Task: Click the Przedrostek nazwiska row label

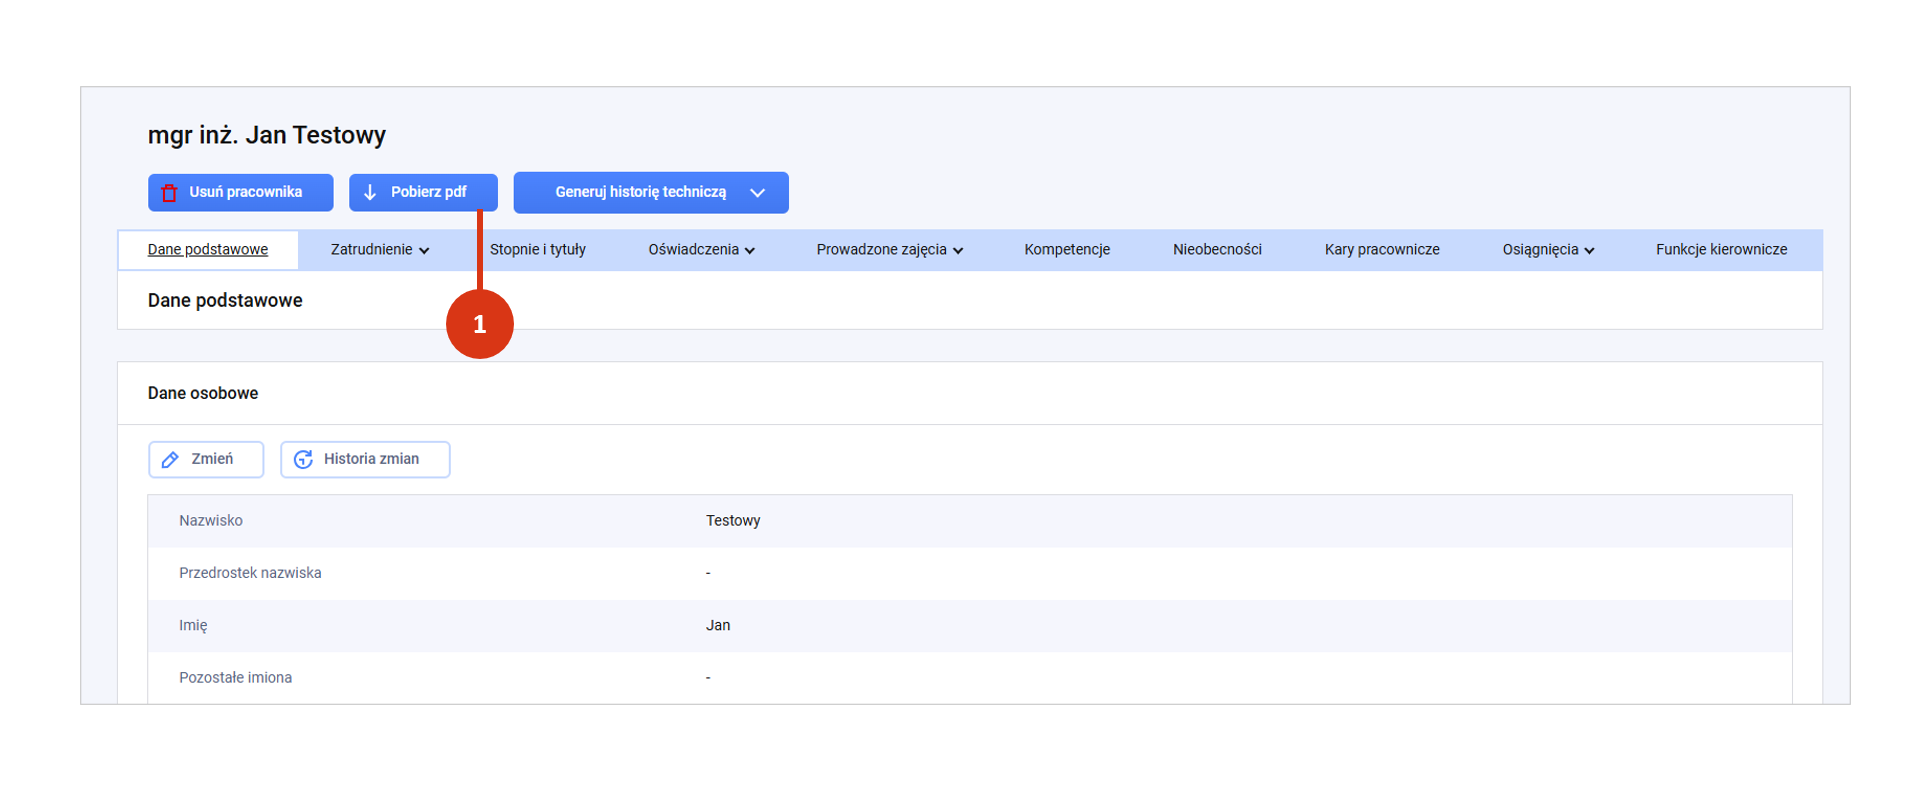Action: 250,573
